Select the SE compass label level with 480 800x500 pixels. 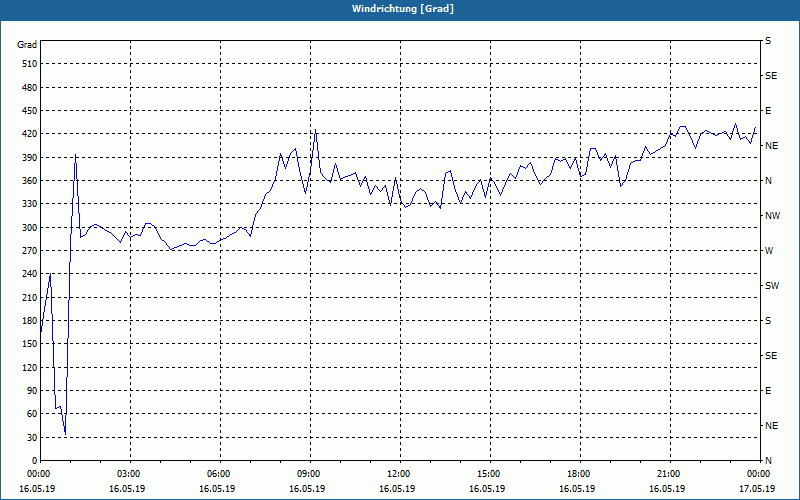tap(771, 76)
